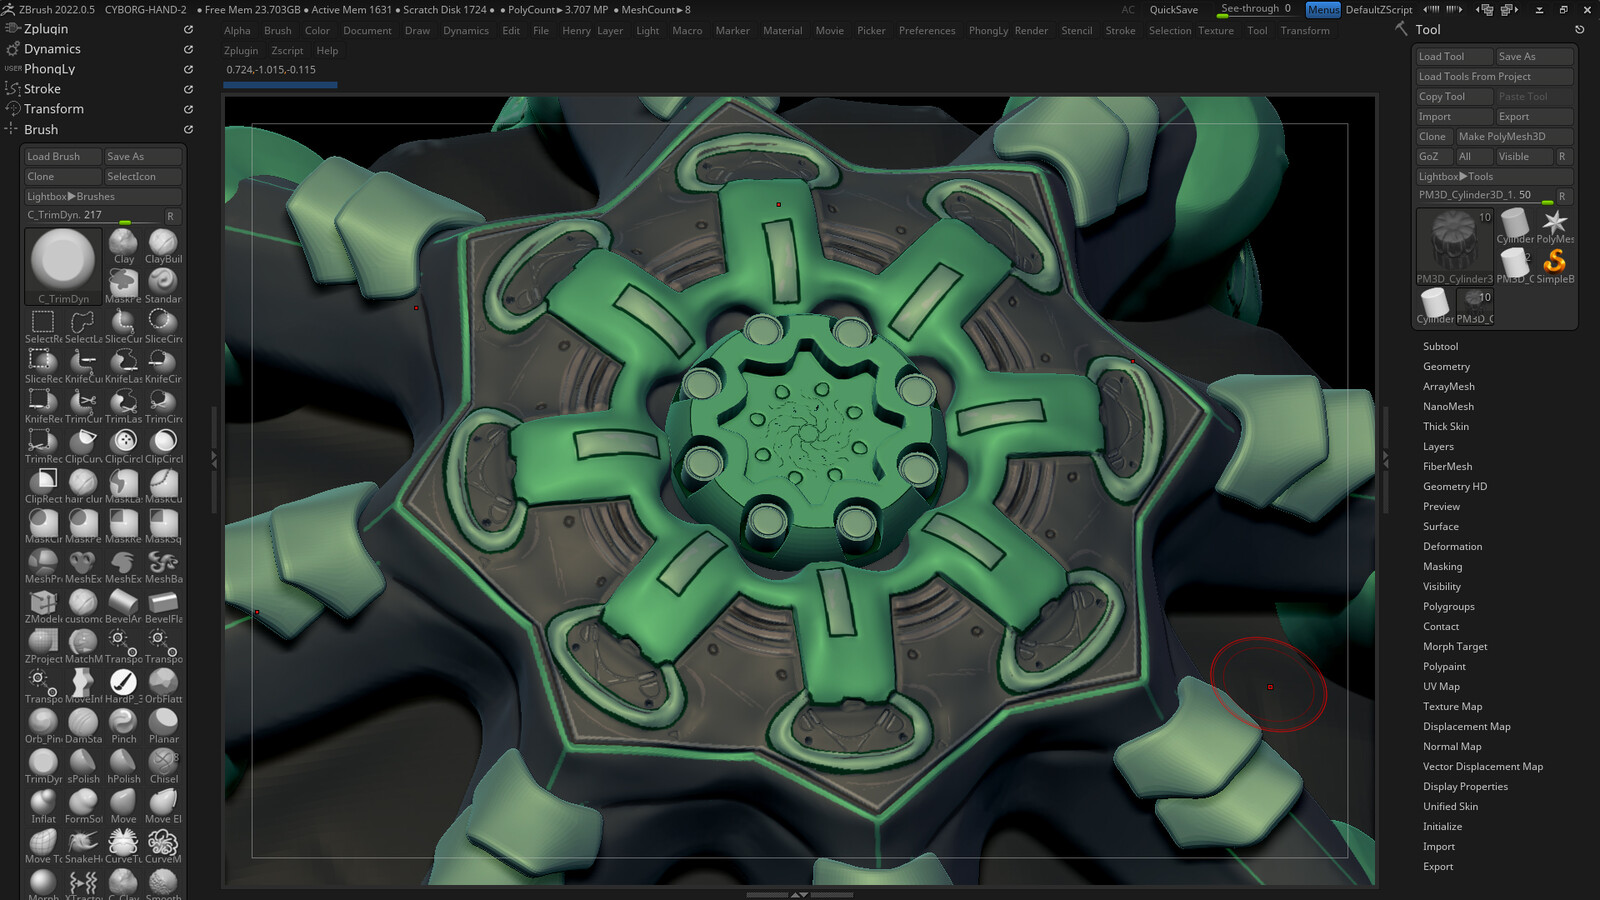
Task: Select the Clay brush
Action: [x=123, y=246]
